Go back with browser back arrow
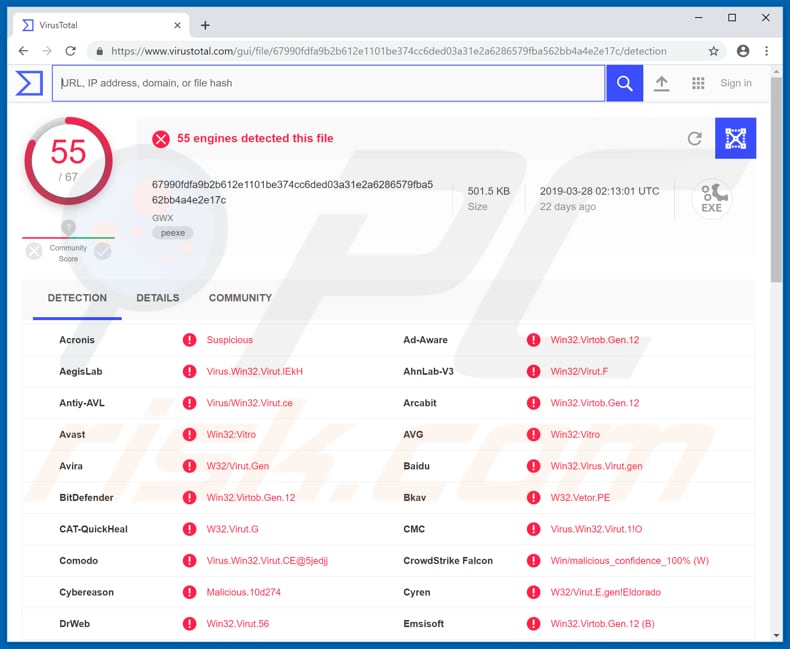The width and height of the screenshot is (790, 649). click(x=23, y=51)
